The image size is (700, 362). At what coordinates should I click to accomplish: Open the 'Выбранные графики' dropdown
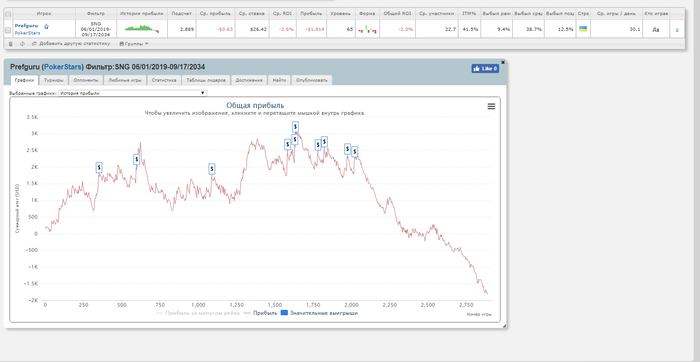(133, 93)
